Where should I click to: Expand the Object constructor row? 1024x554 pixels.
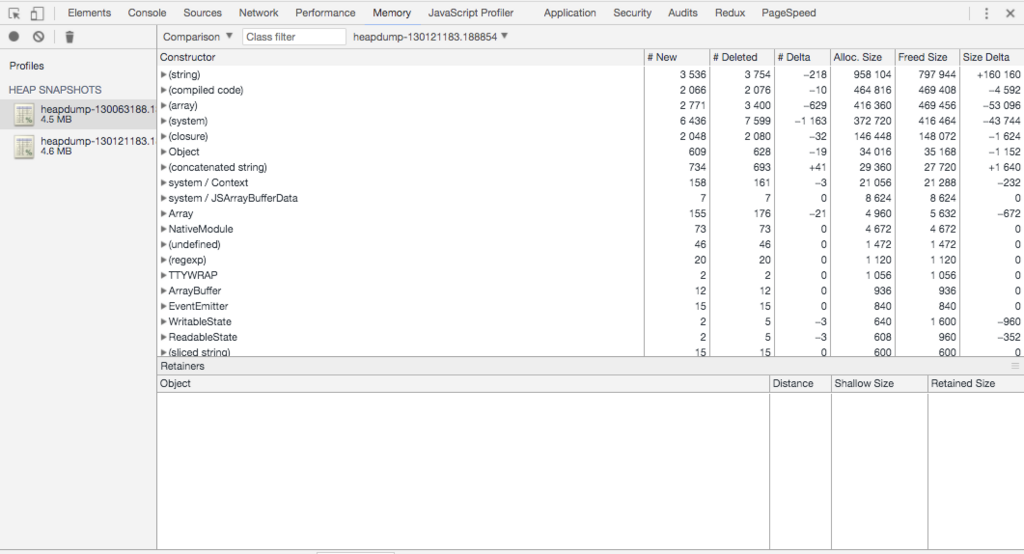coord(163,152)
